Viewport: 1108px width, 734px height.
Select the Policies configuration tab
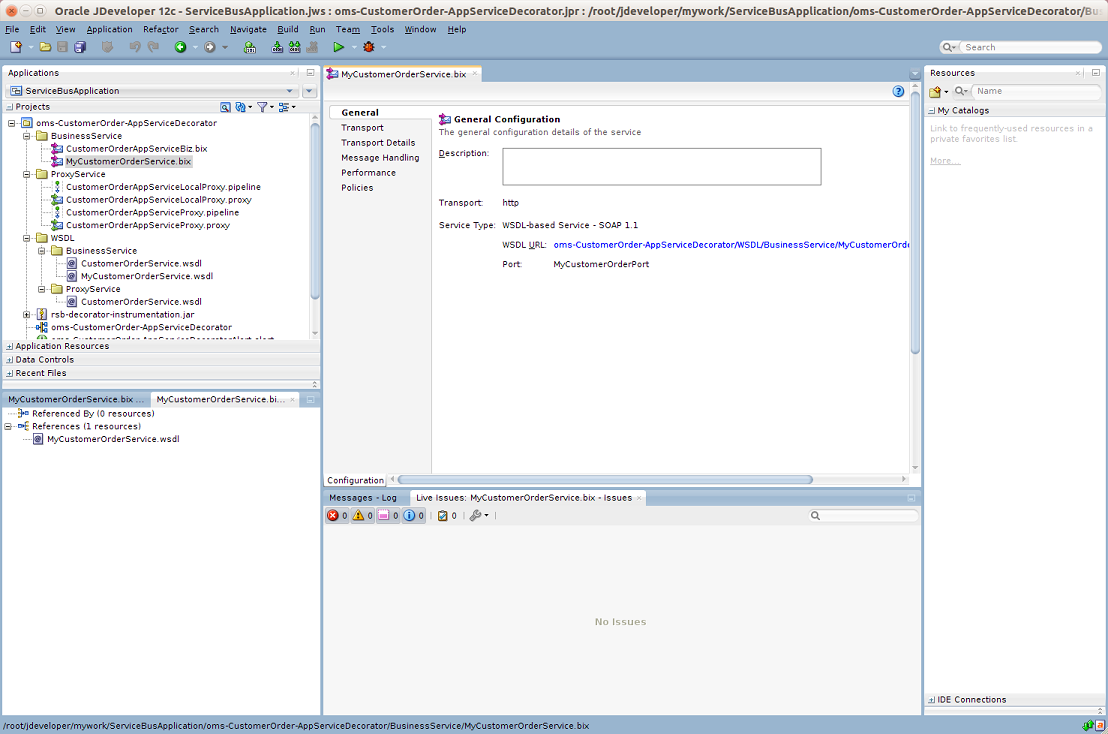(357, 188)
